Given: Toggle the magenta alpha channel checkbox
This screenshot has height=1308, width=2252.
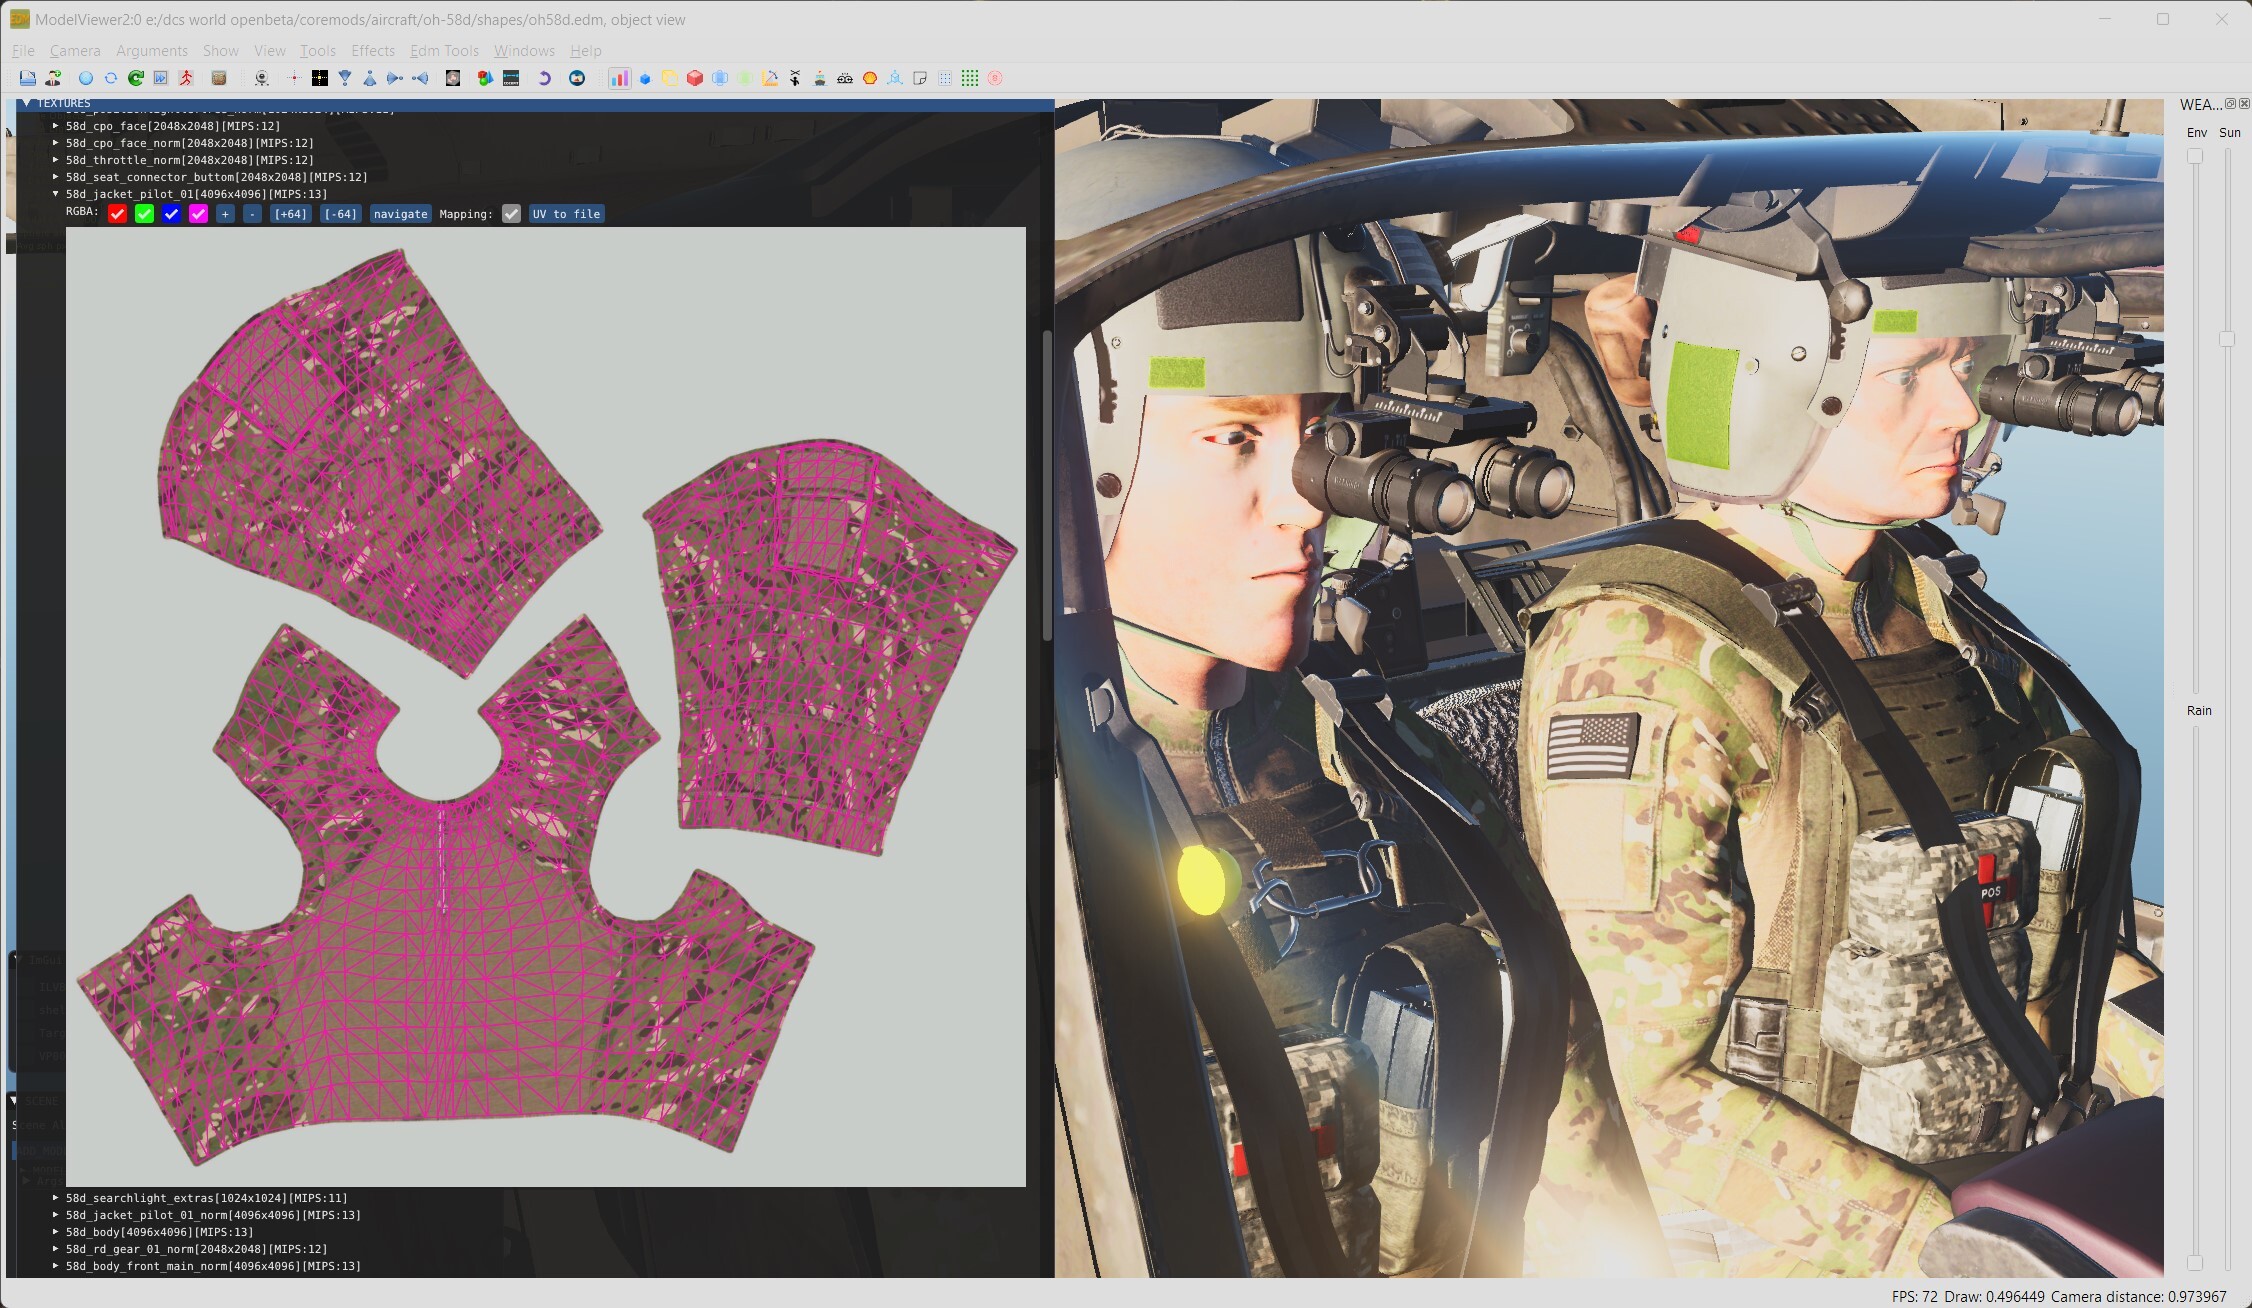Looking at the screenshot, I should click(198, 214).
